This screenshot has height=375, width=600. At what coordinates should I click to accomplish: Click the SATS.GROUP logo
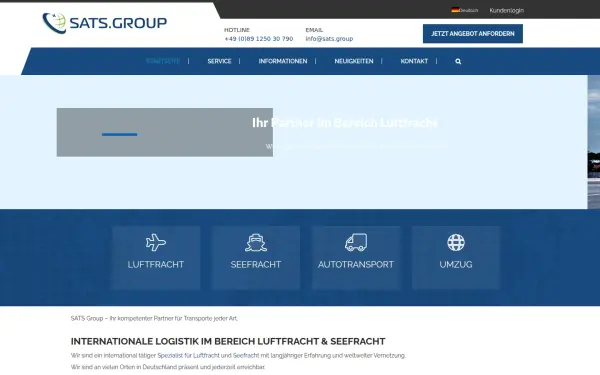click(x=104, y=23)
